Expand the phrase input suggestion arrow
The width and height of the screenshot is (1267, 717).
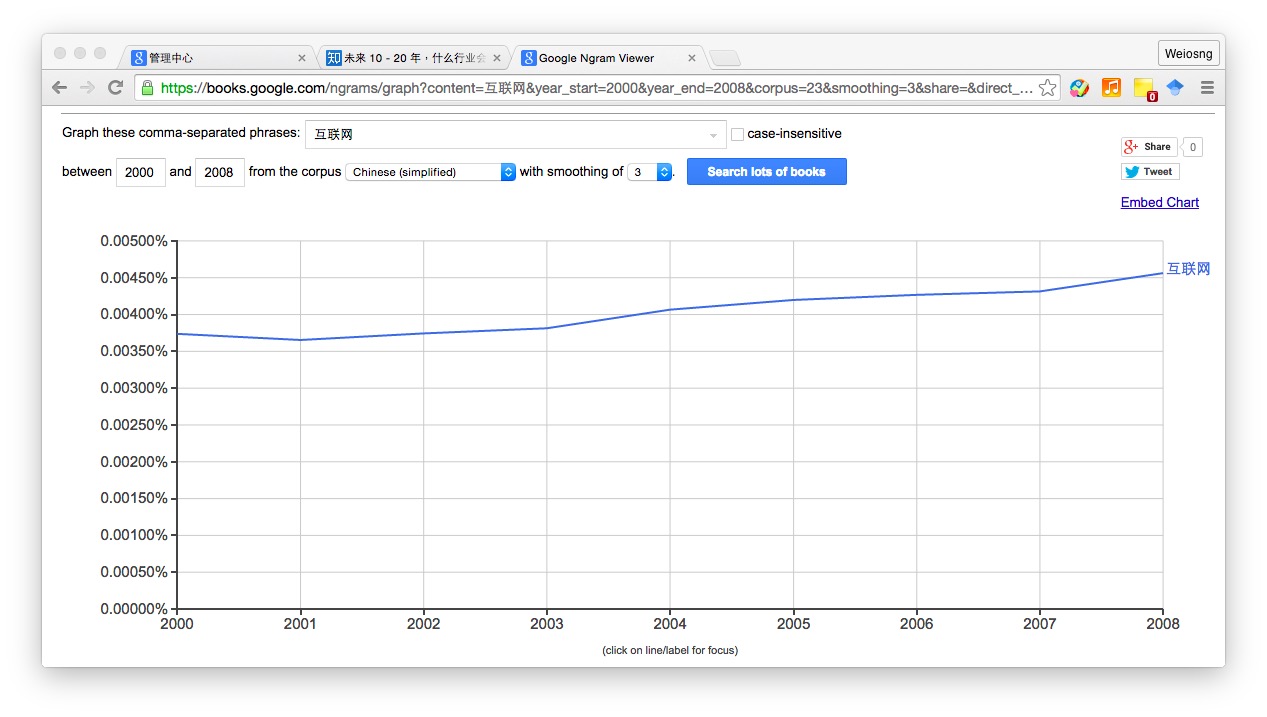[x=713, y=135]
